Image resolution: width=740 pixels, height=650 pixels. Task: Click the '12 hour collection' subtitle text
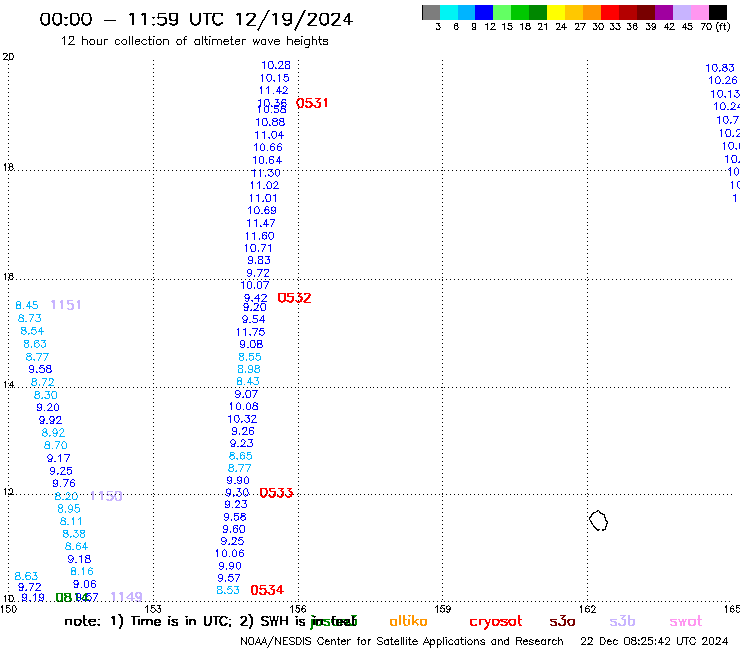coord(194,41)
